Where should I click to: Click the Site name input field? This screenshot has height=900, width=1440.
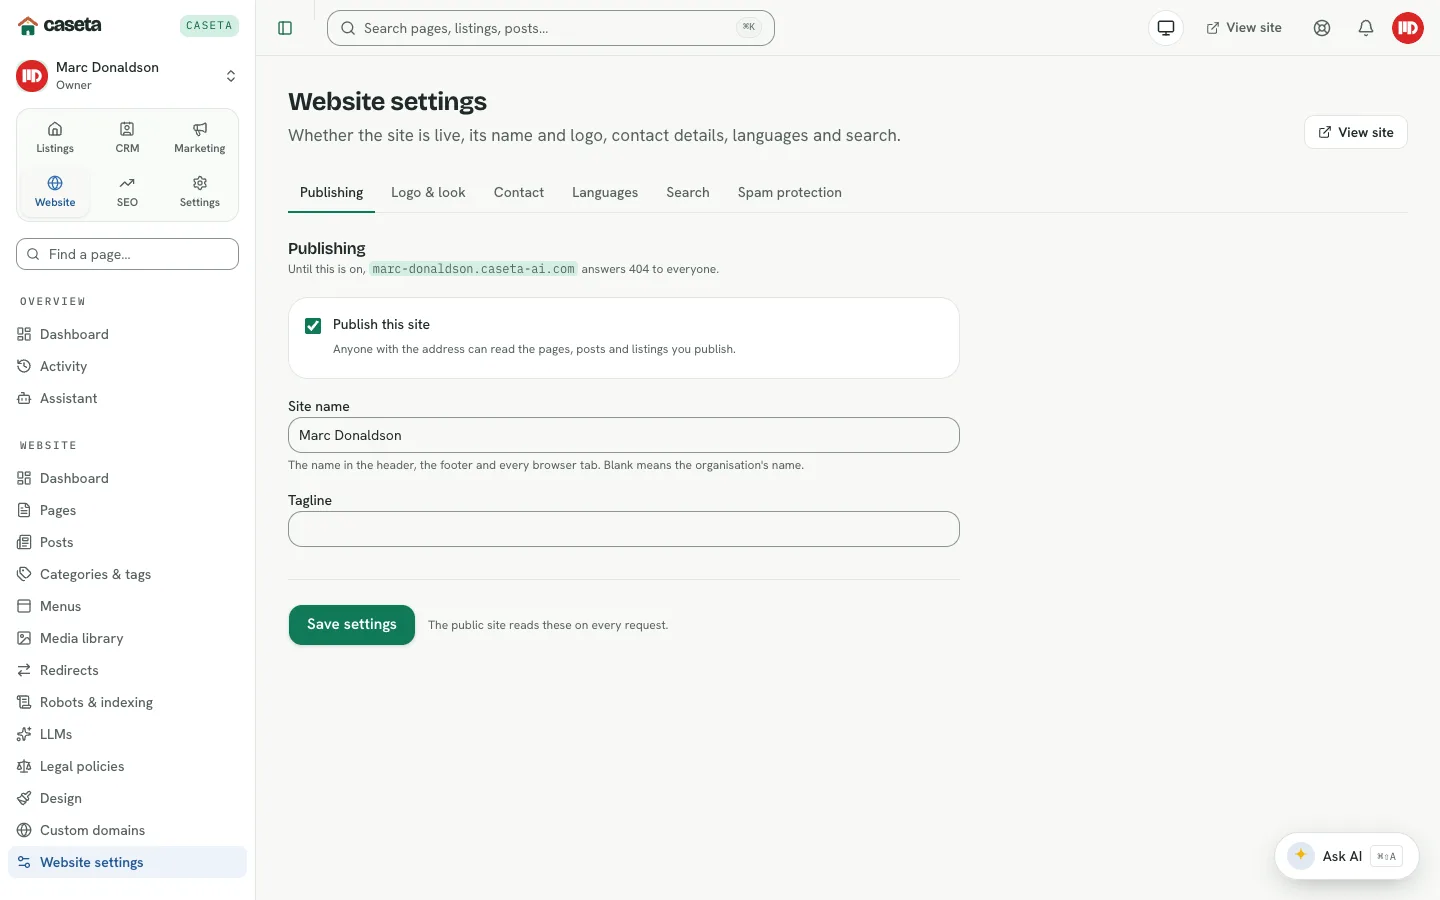624,435
